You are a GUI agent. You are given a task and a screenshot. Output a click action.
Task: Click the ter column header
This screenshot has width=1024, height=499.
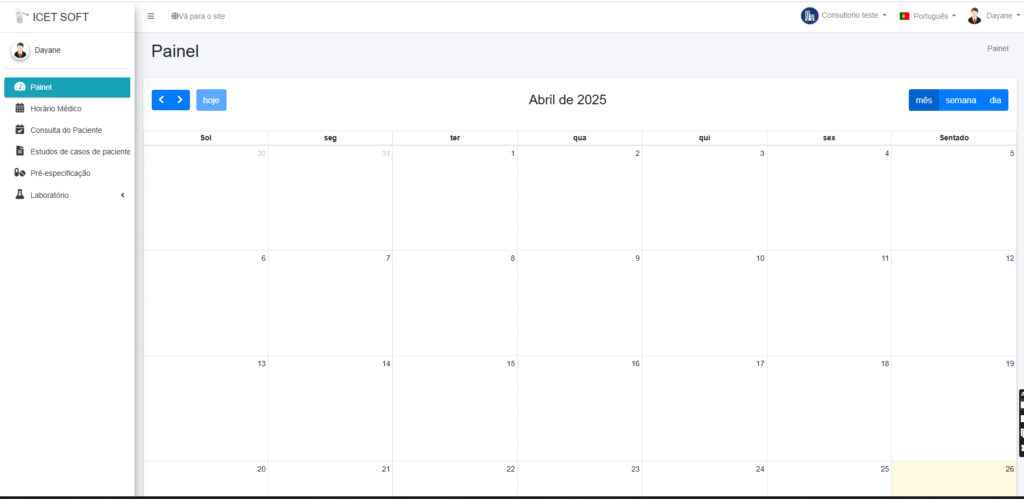pyautogui.click(x=455, y=138)
